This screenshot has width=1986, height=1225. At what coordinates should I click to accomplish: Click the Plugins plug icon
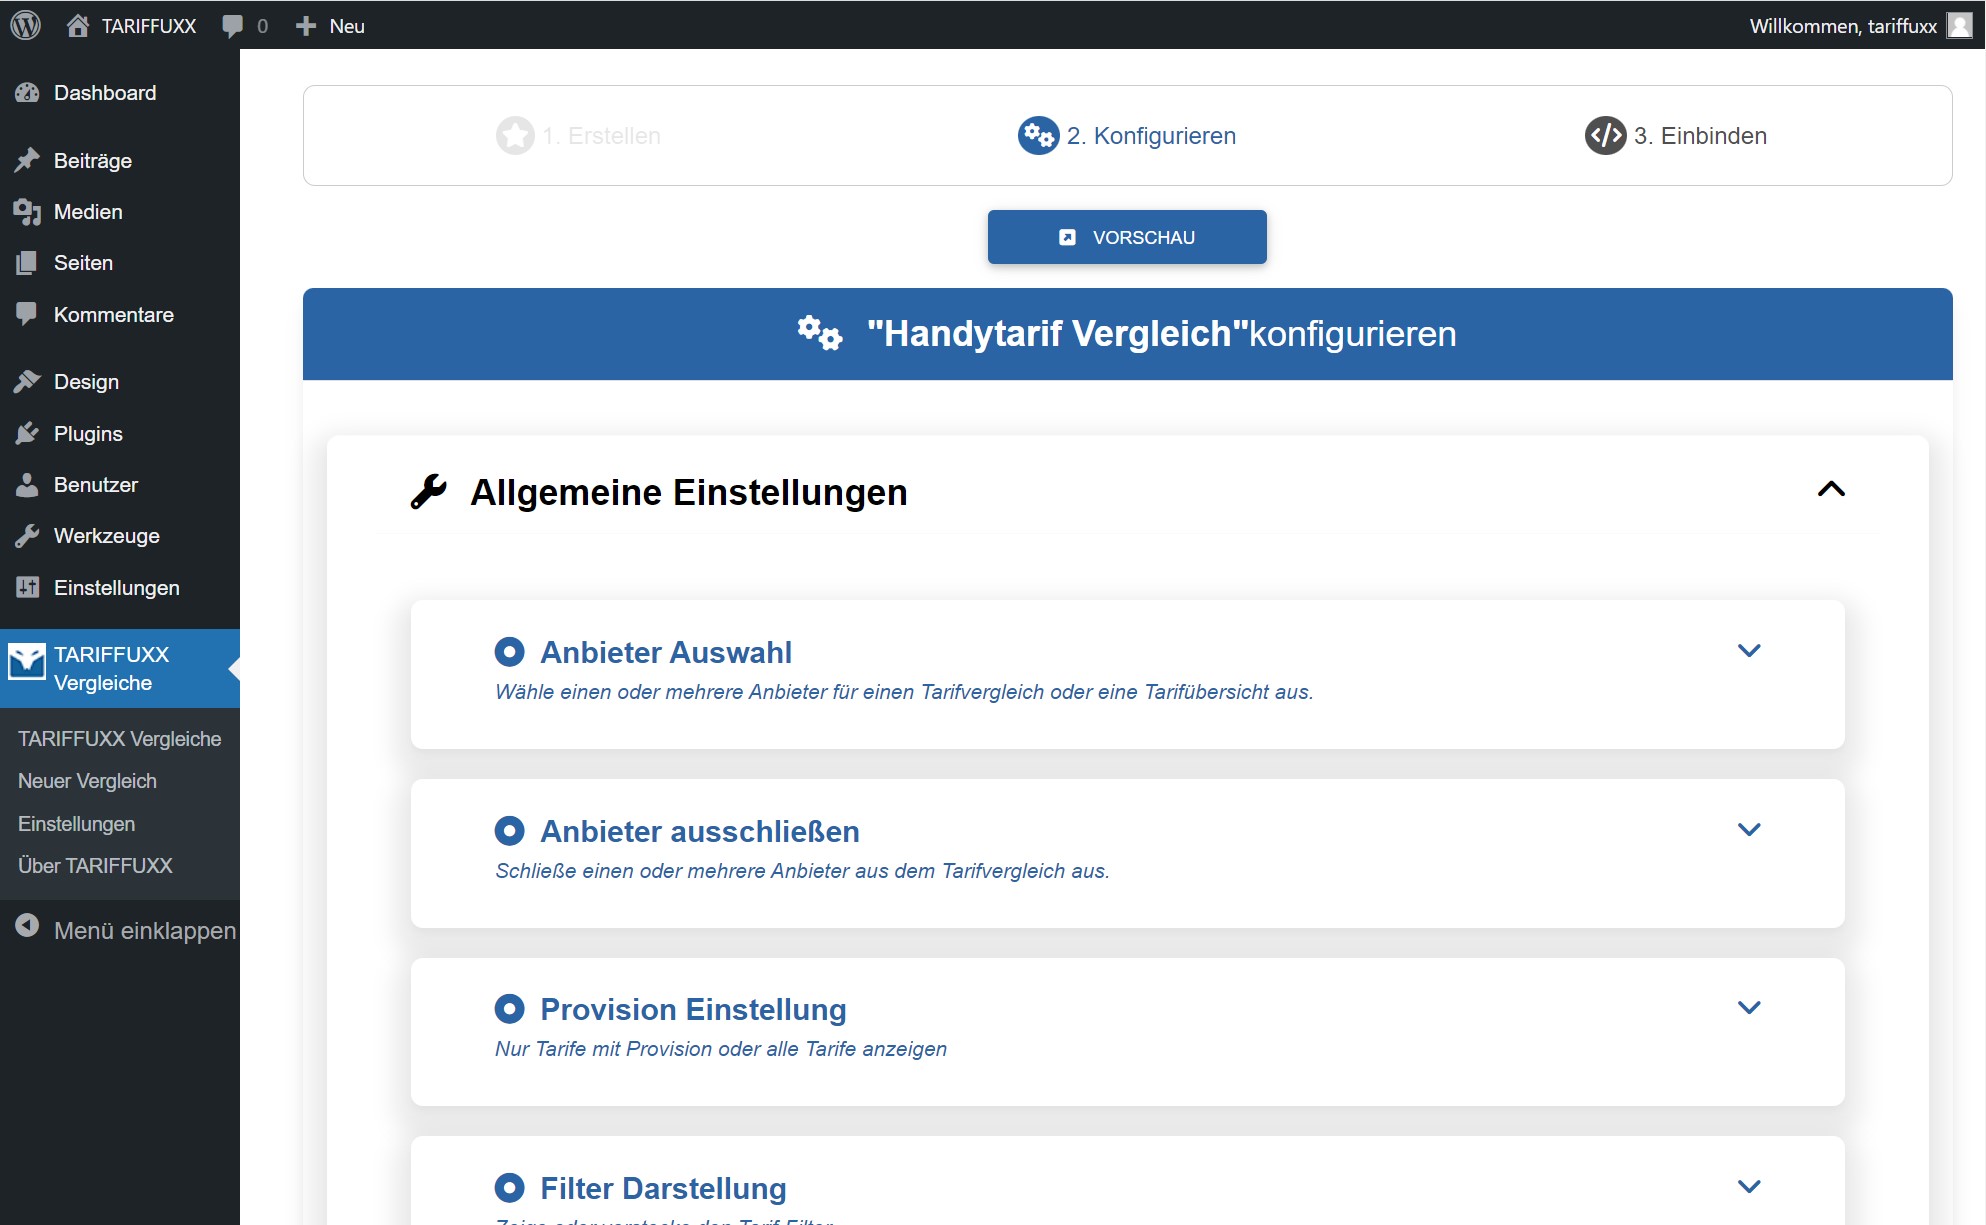click(x=27, y=434)
